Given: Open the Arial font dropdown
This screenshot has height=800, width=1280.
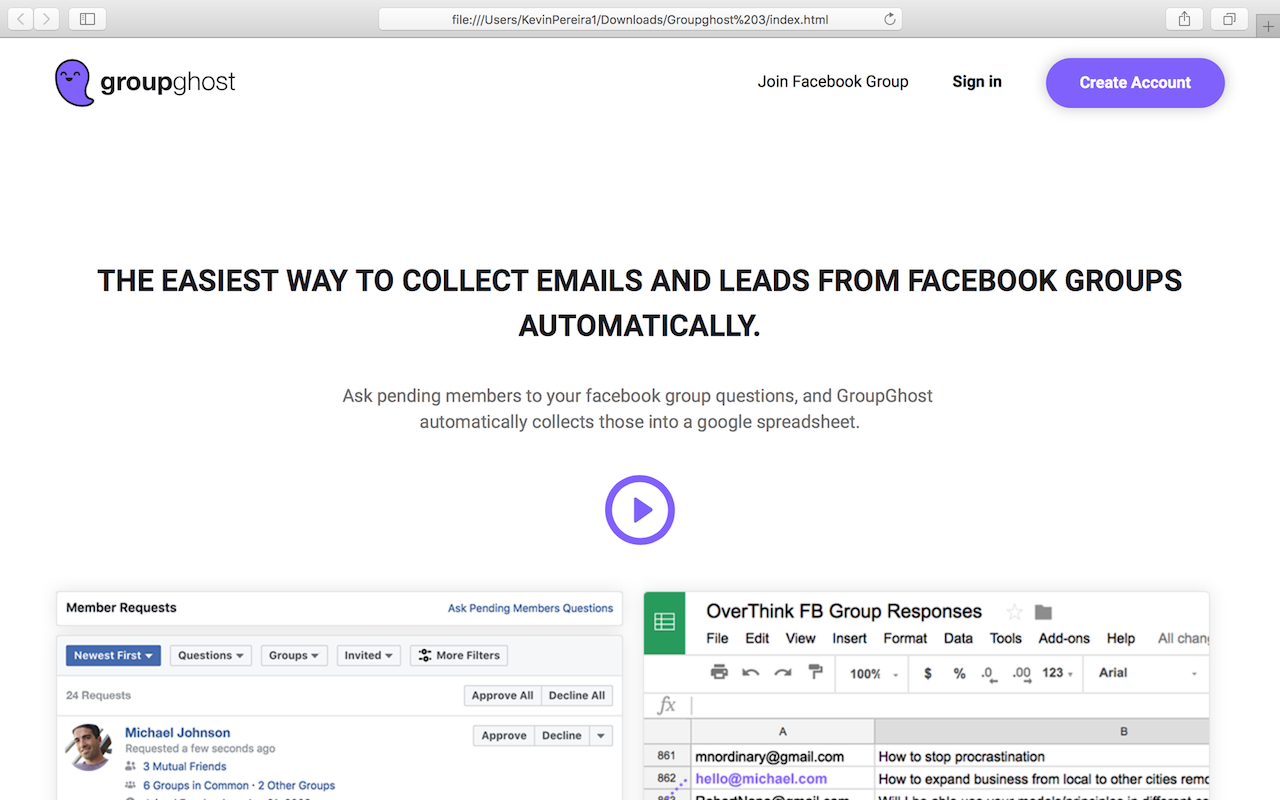Looking at the screenshot, I should pyautogui.click(x=1148, y=673).
